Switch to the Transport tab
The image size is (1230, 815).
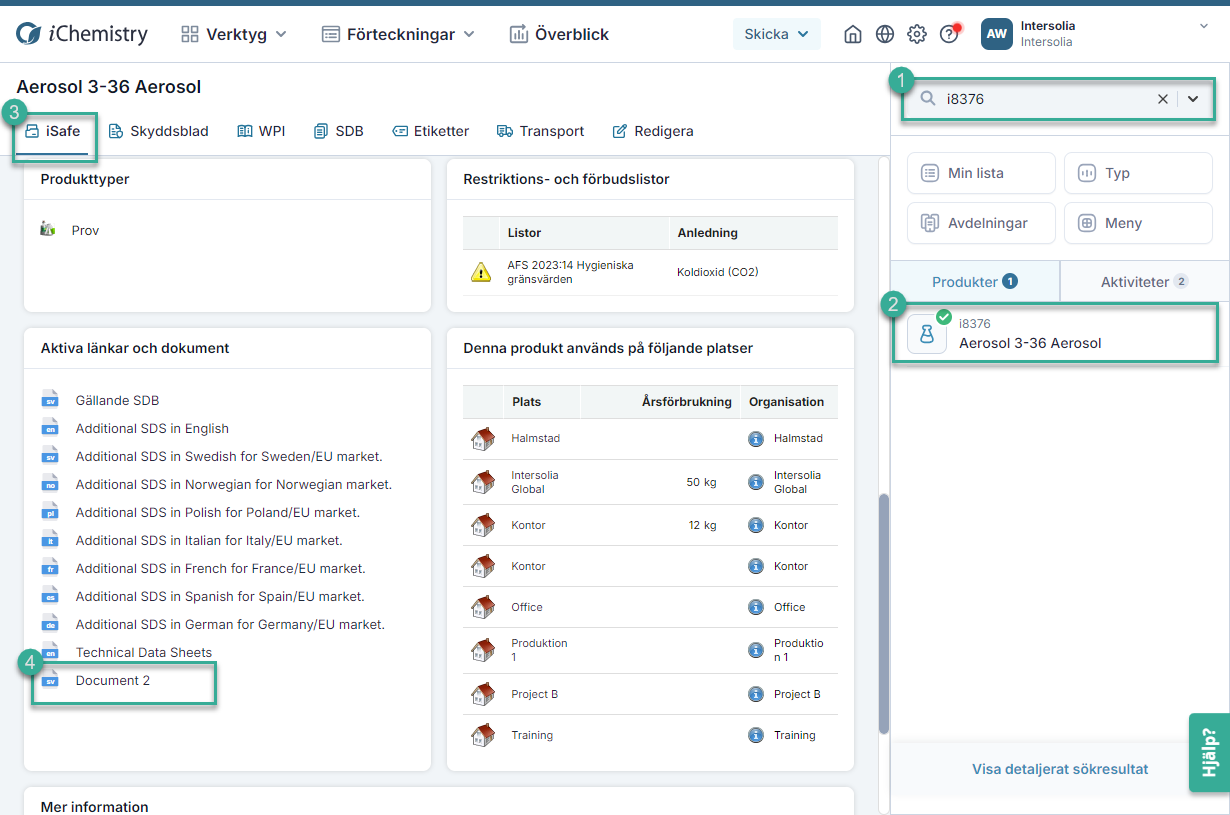point(540,131)
